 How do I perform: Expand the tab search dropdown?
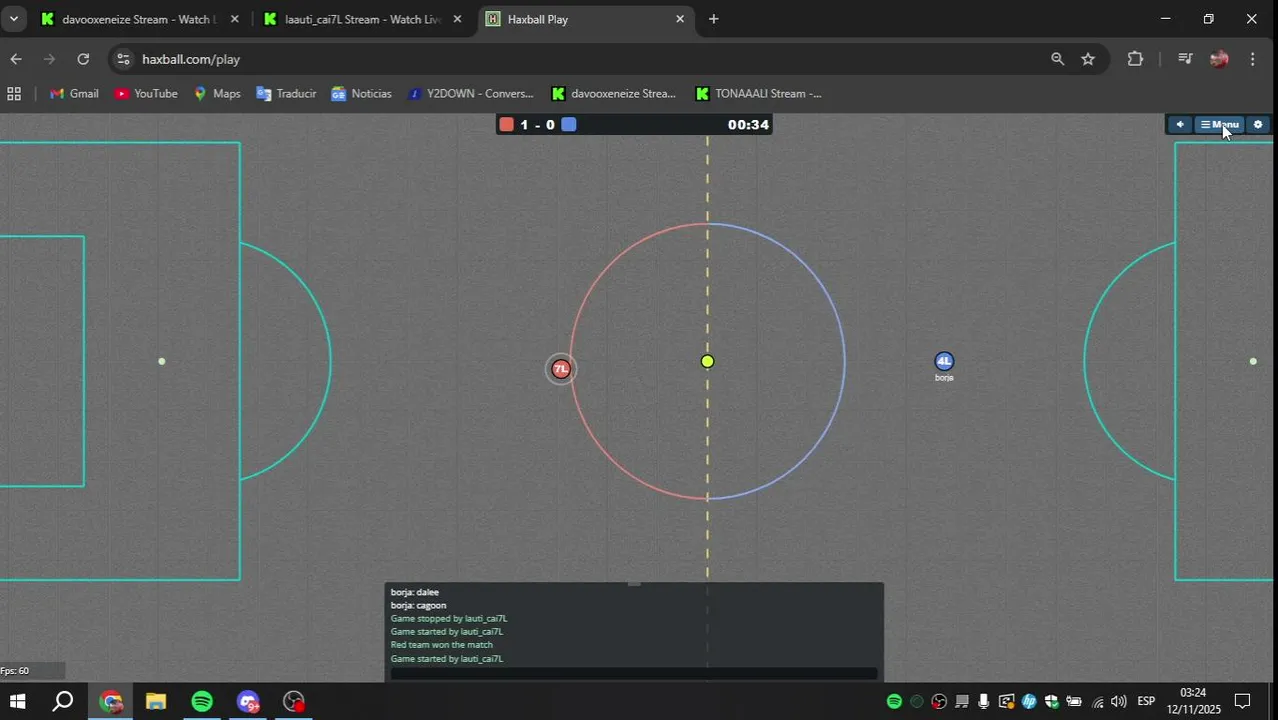(x=13, y=19)
